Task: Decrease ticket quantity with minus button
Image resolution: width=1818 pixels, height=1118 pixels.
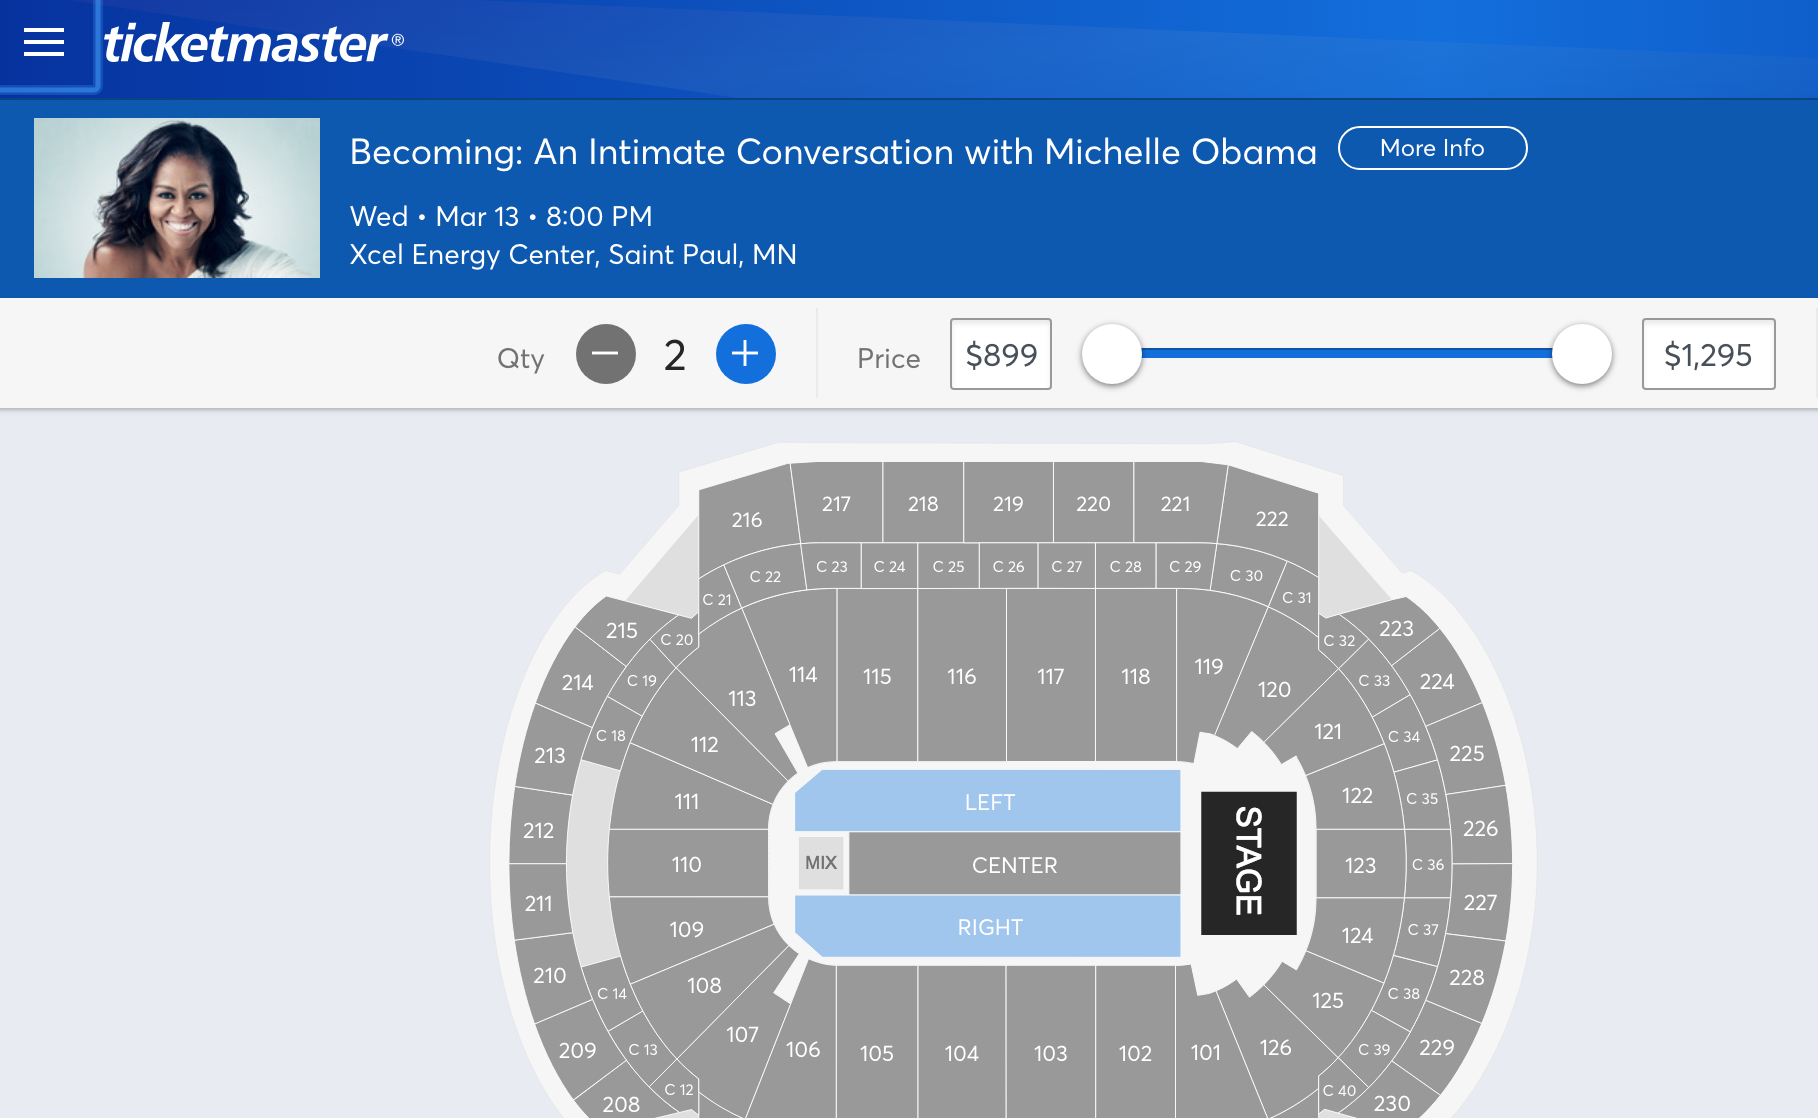Action: 606,354
